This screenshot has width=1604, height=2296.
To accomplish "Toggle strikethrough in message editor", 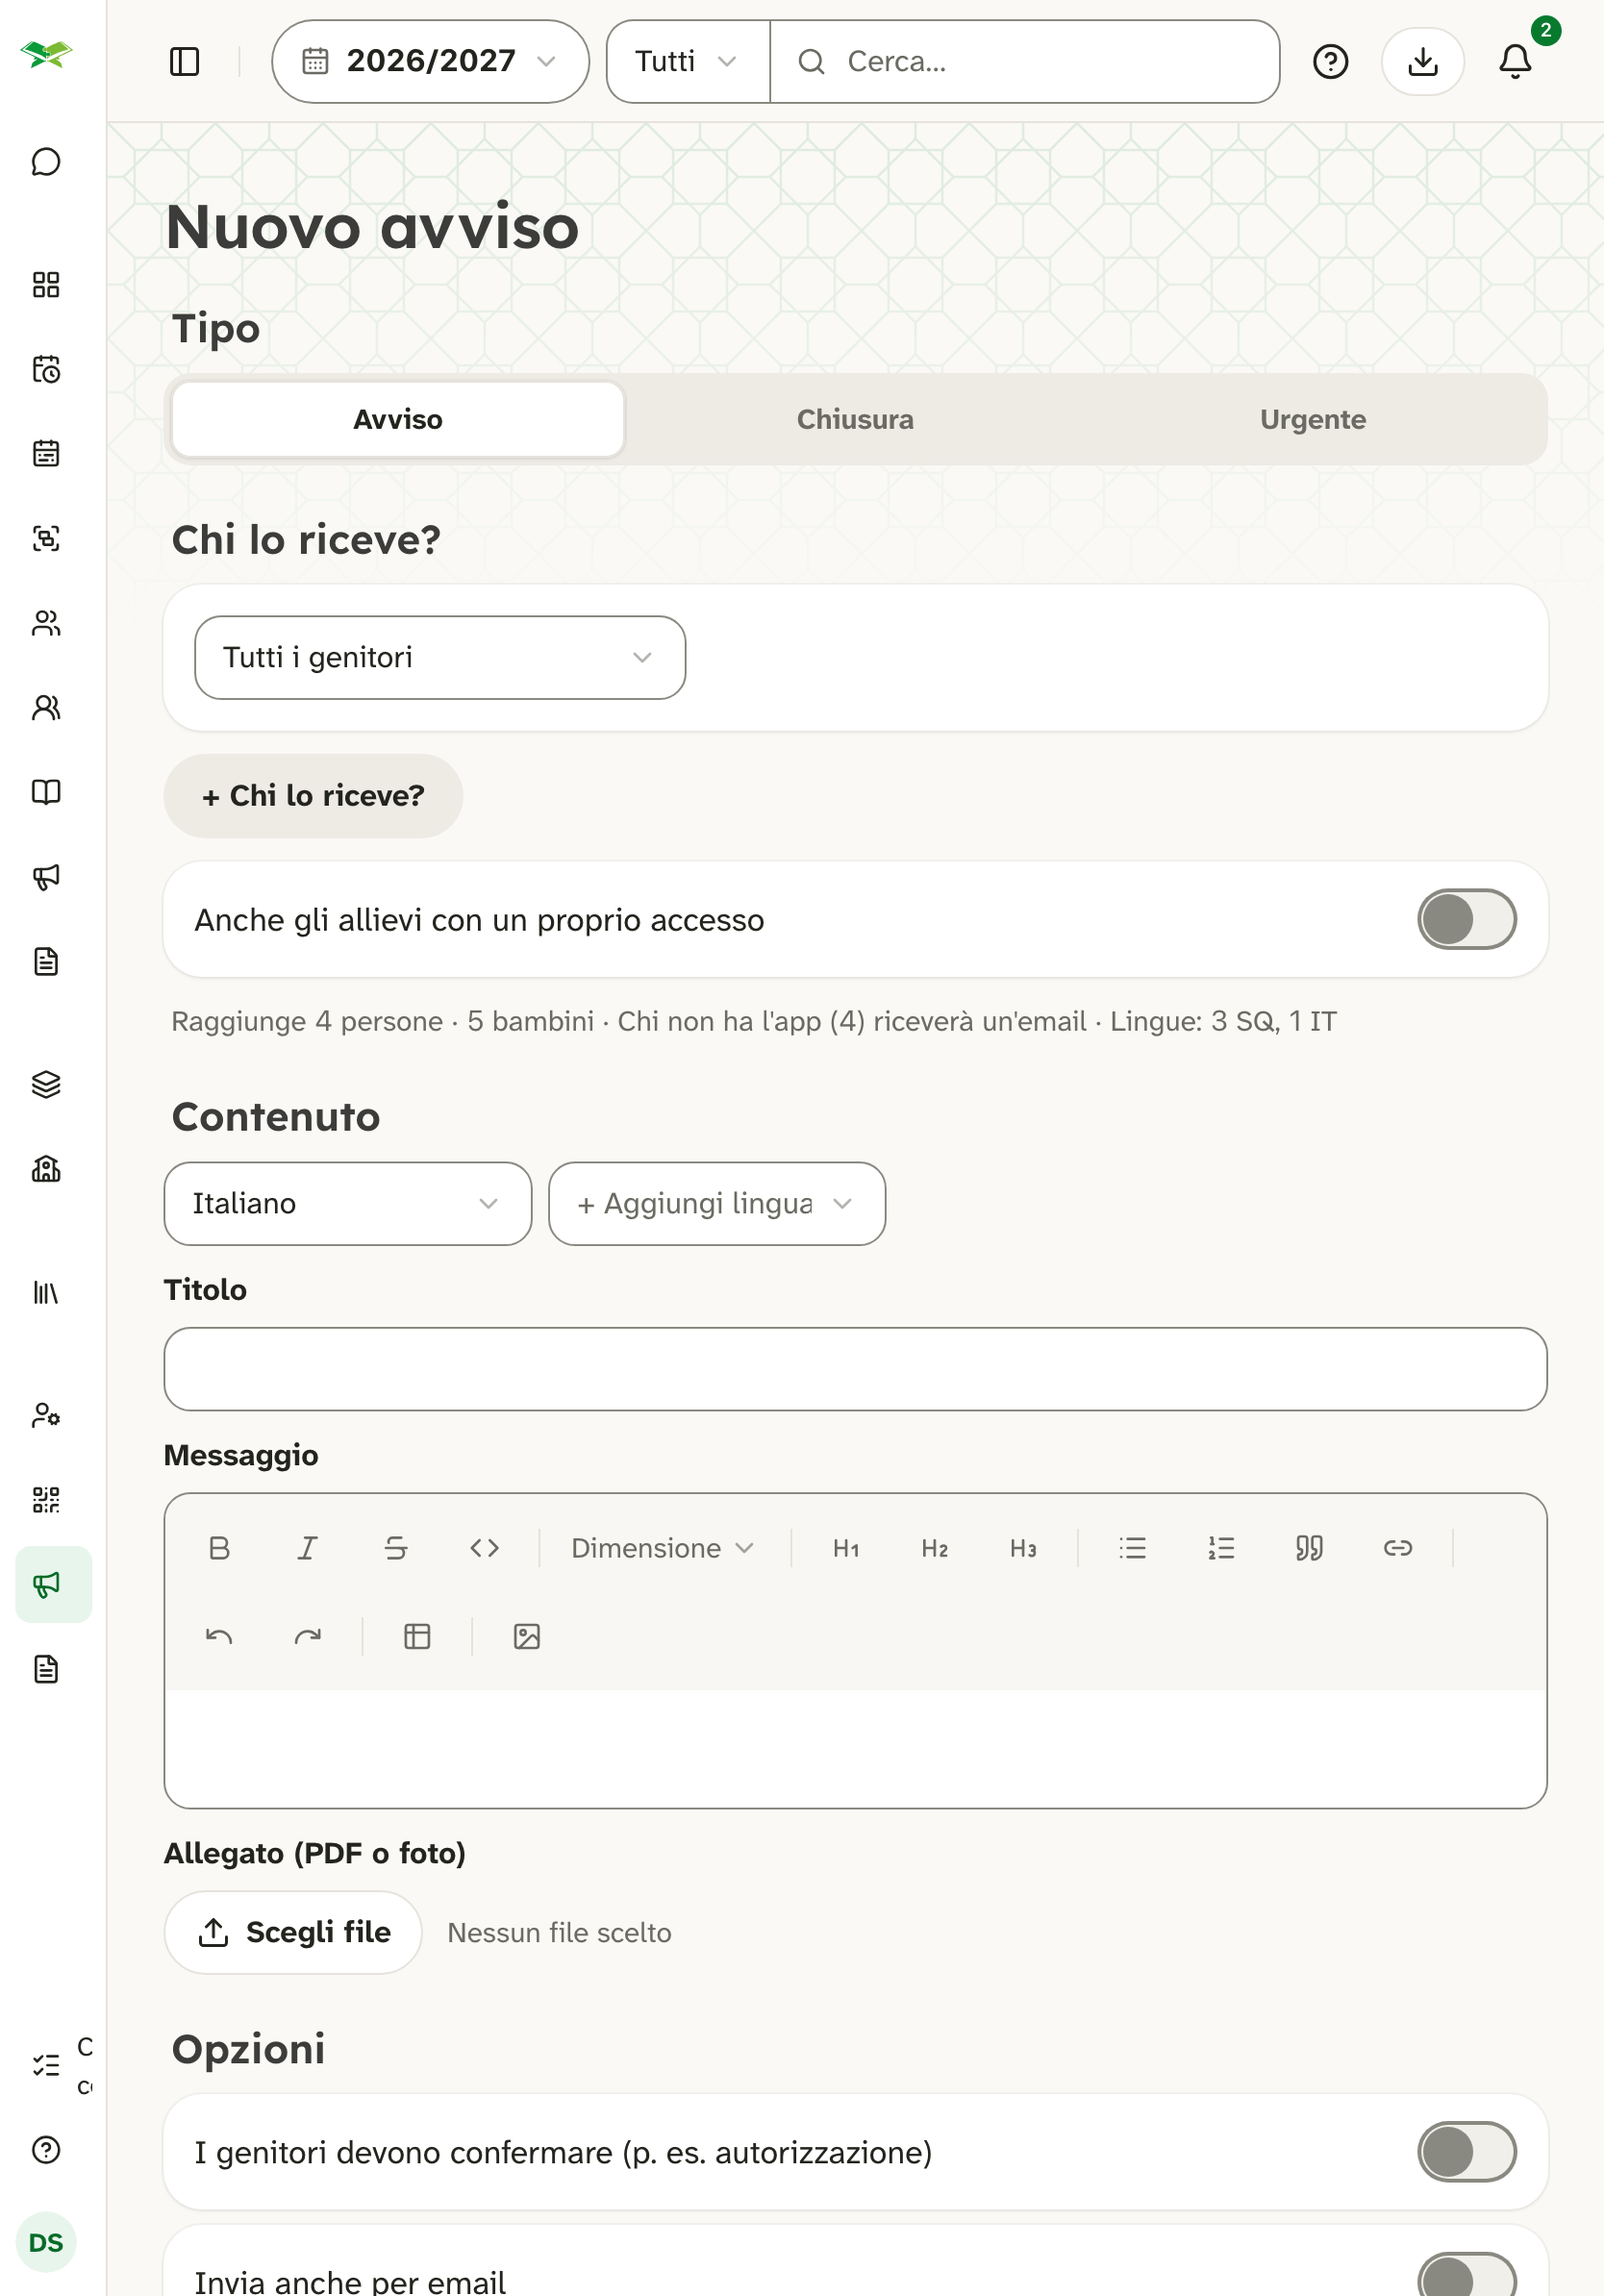I will click(396, 1548).
